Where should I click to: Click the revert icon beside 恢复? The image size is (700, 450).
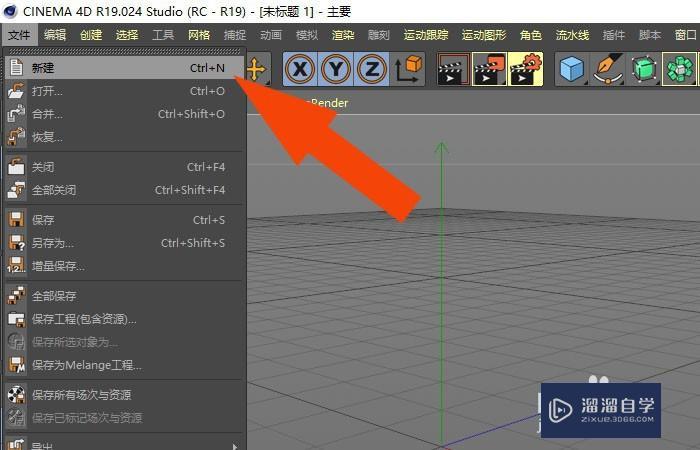pos(16,136)
